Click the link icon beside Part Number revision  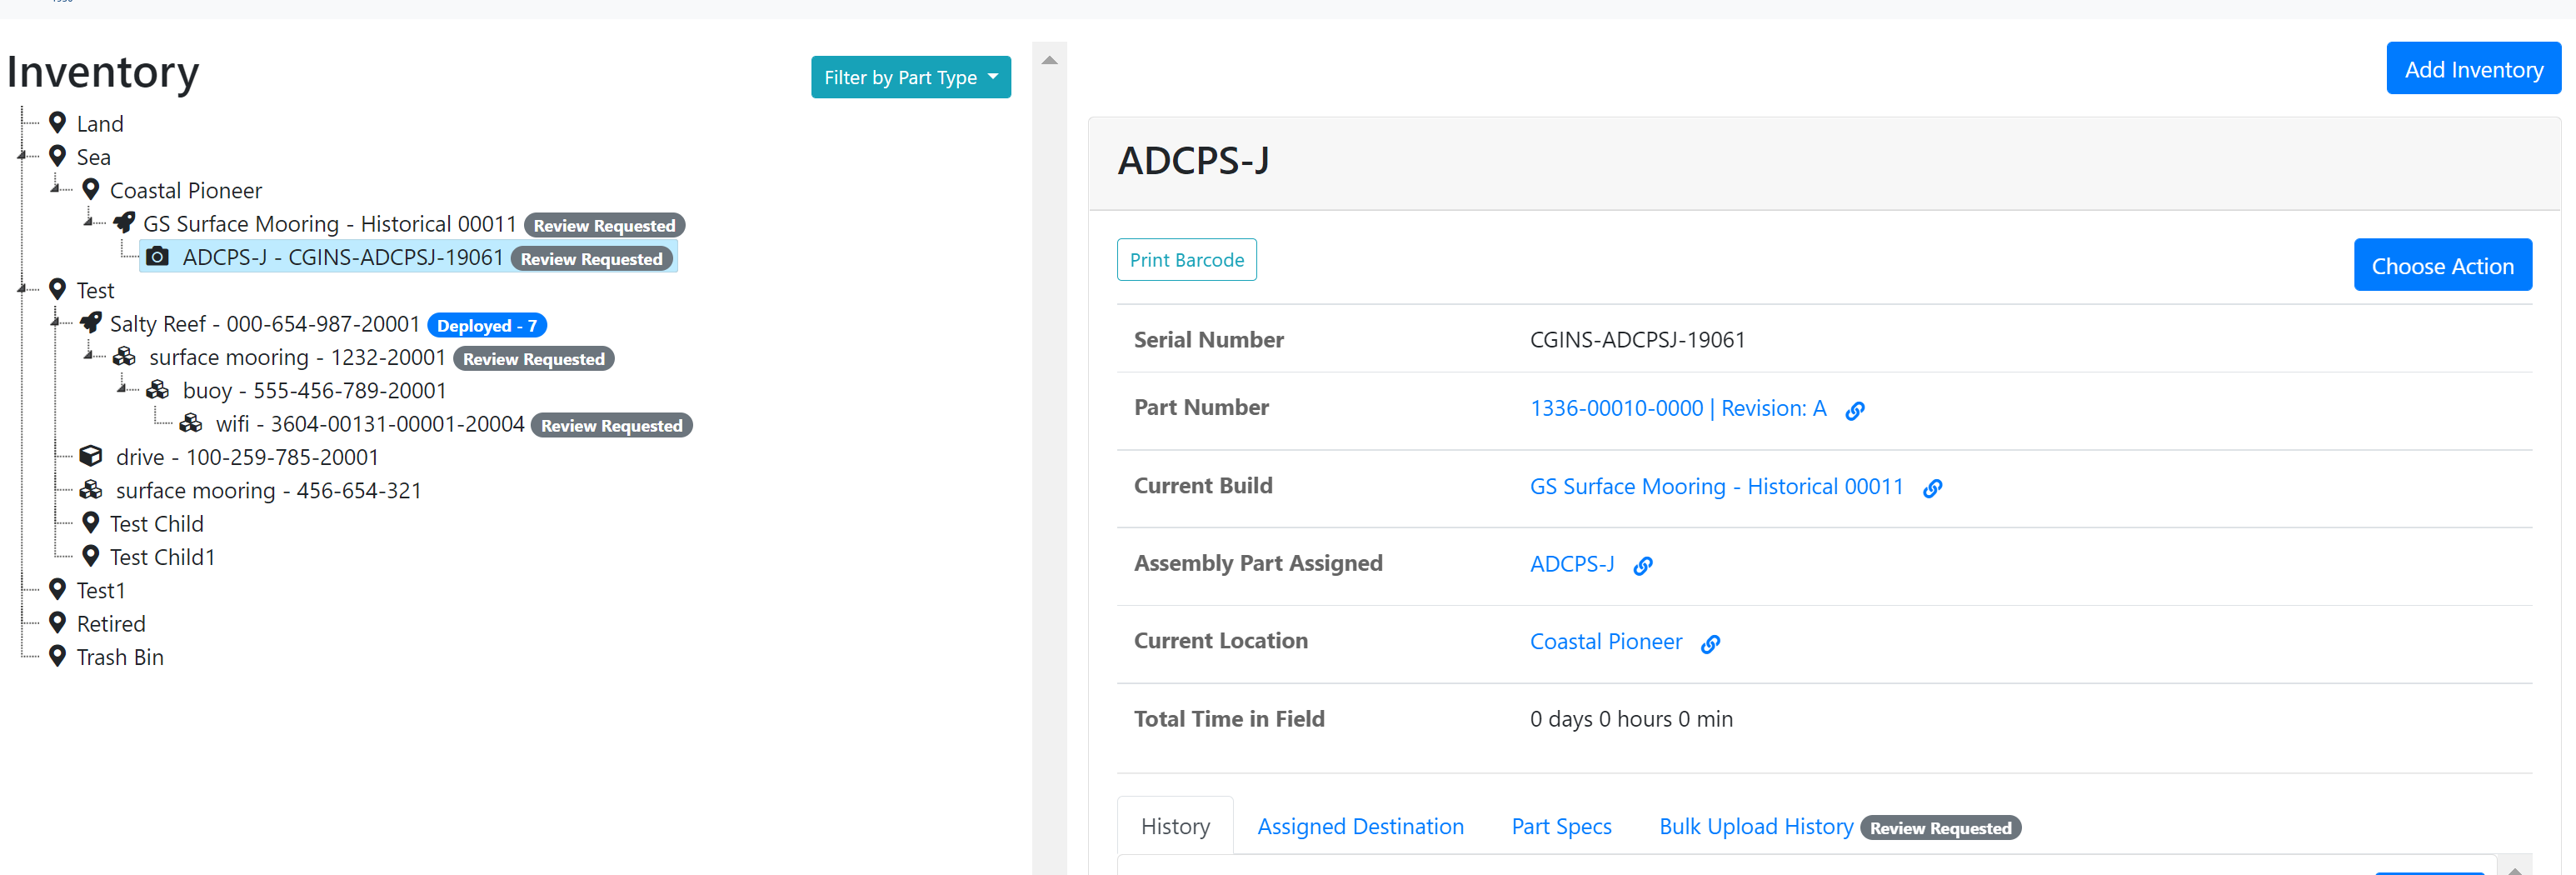[1855, 410]
